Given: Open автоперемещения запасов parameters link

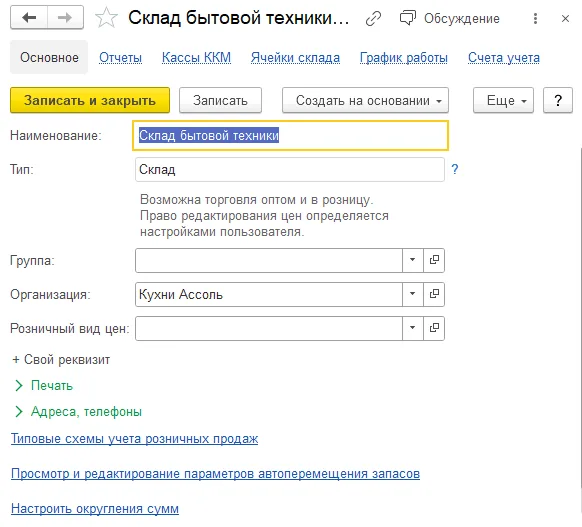Looking at the screenshot, I should pyautogui.click(x=215, y=474).
